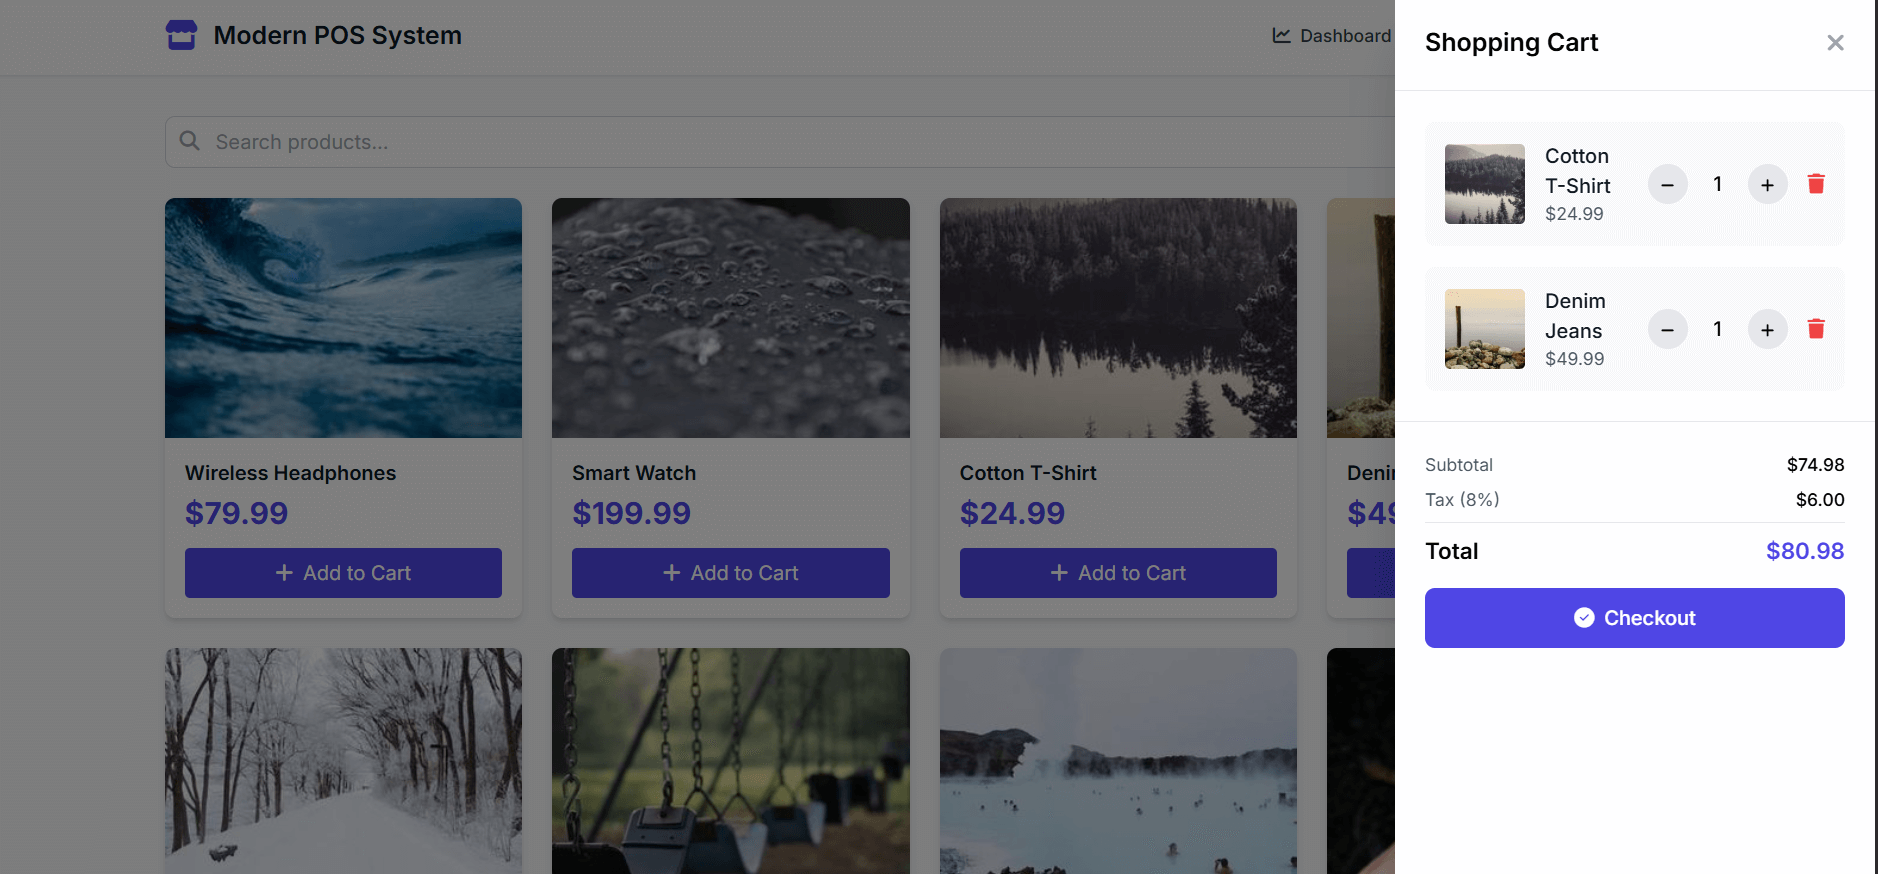Decrease Denim Jeans quantity with minus button
Viewport: 1878px width, 874px height.
point(1667,330)
